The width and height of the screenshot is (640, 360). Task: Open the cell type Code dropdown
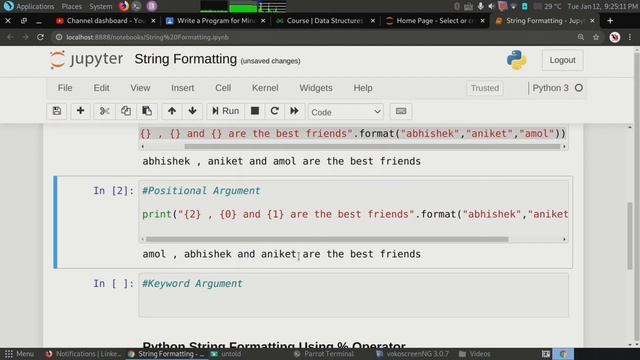click(346, 112)
